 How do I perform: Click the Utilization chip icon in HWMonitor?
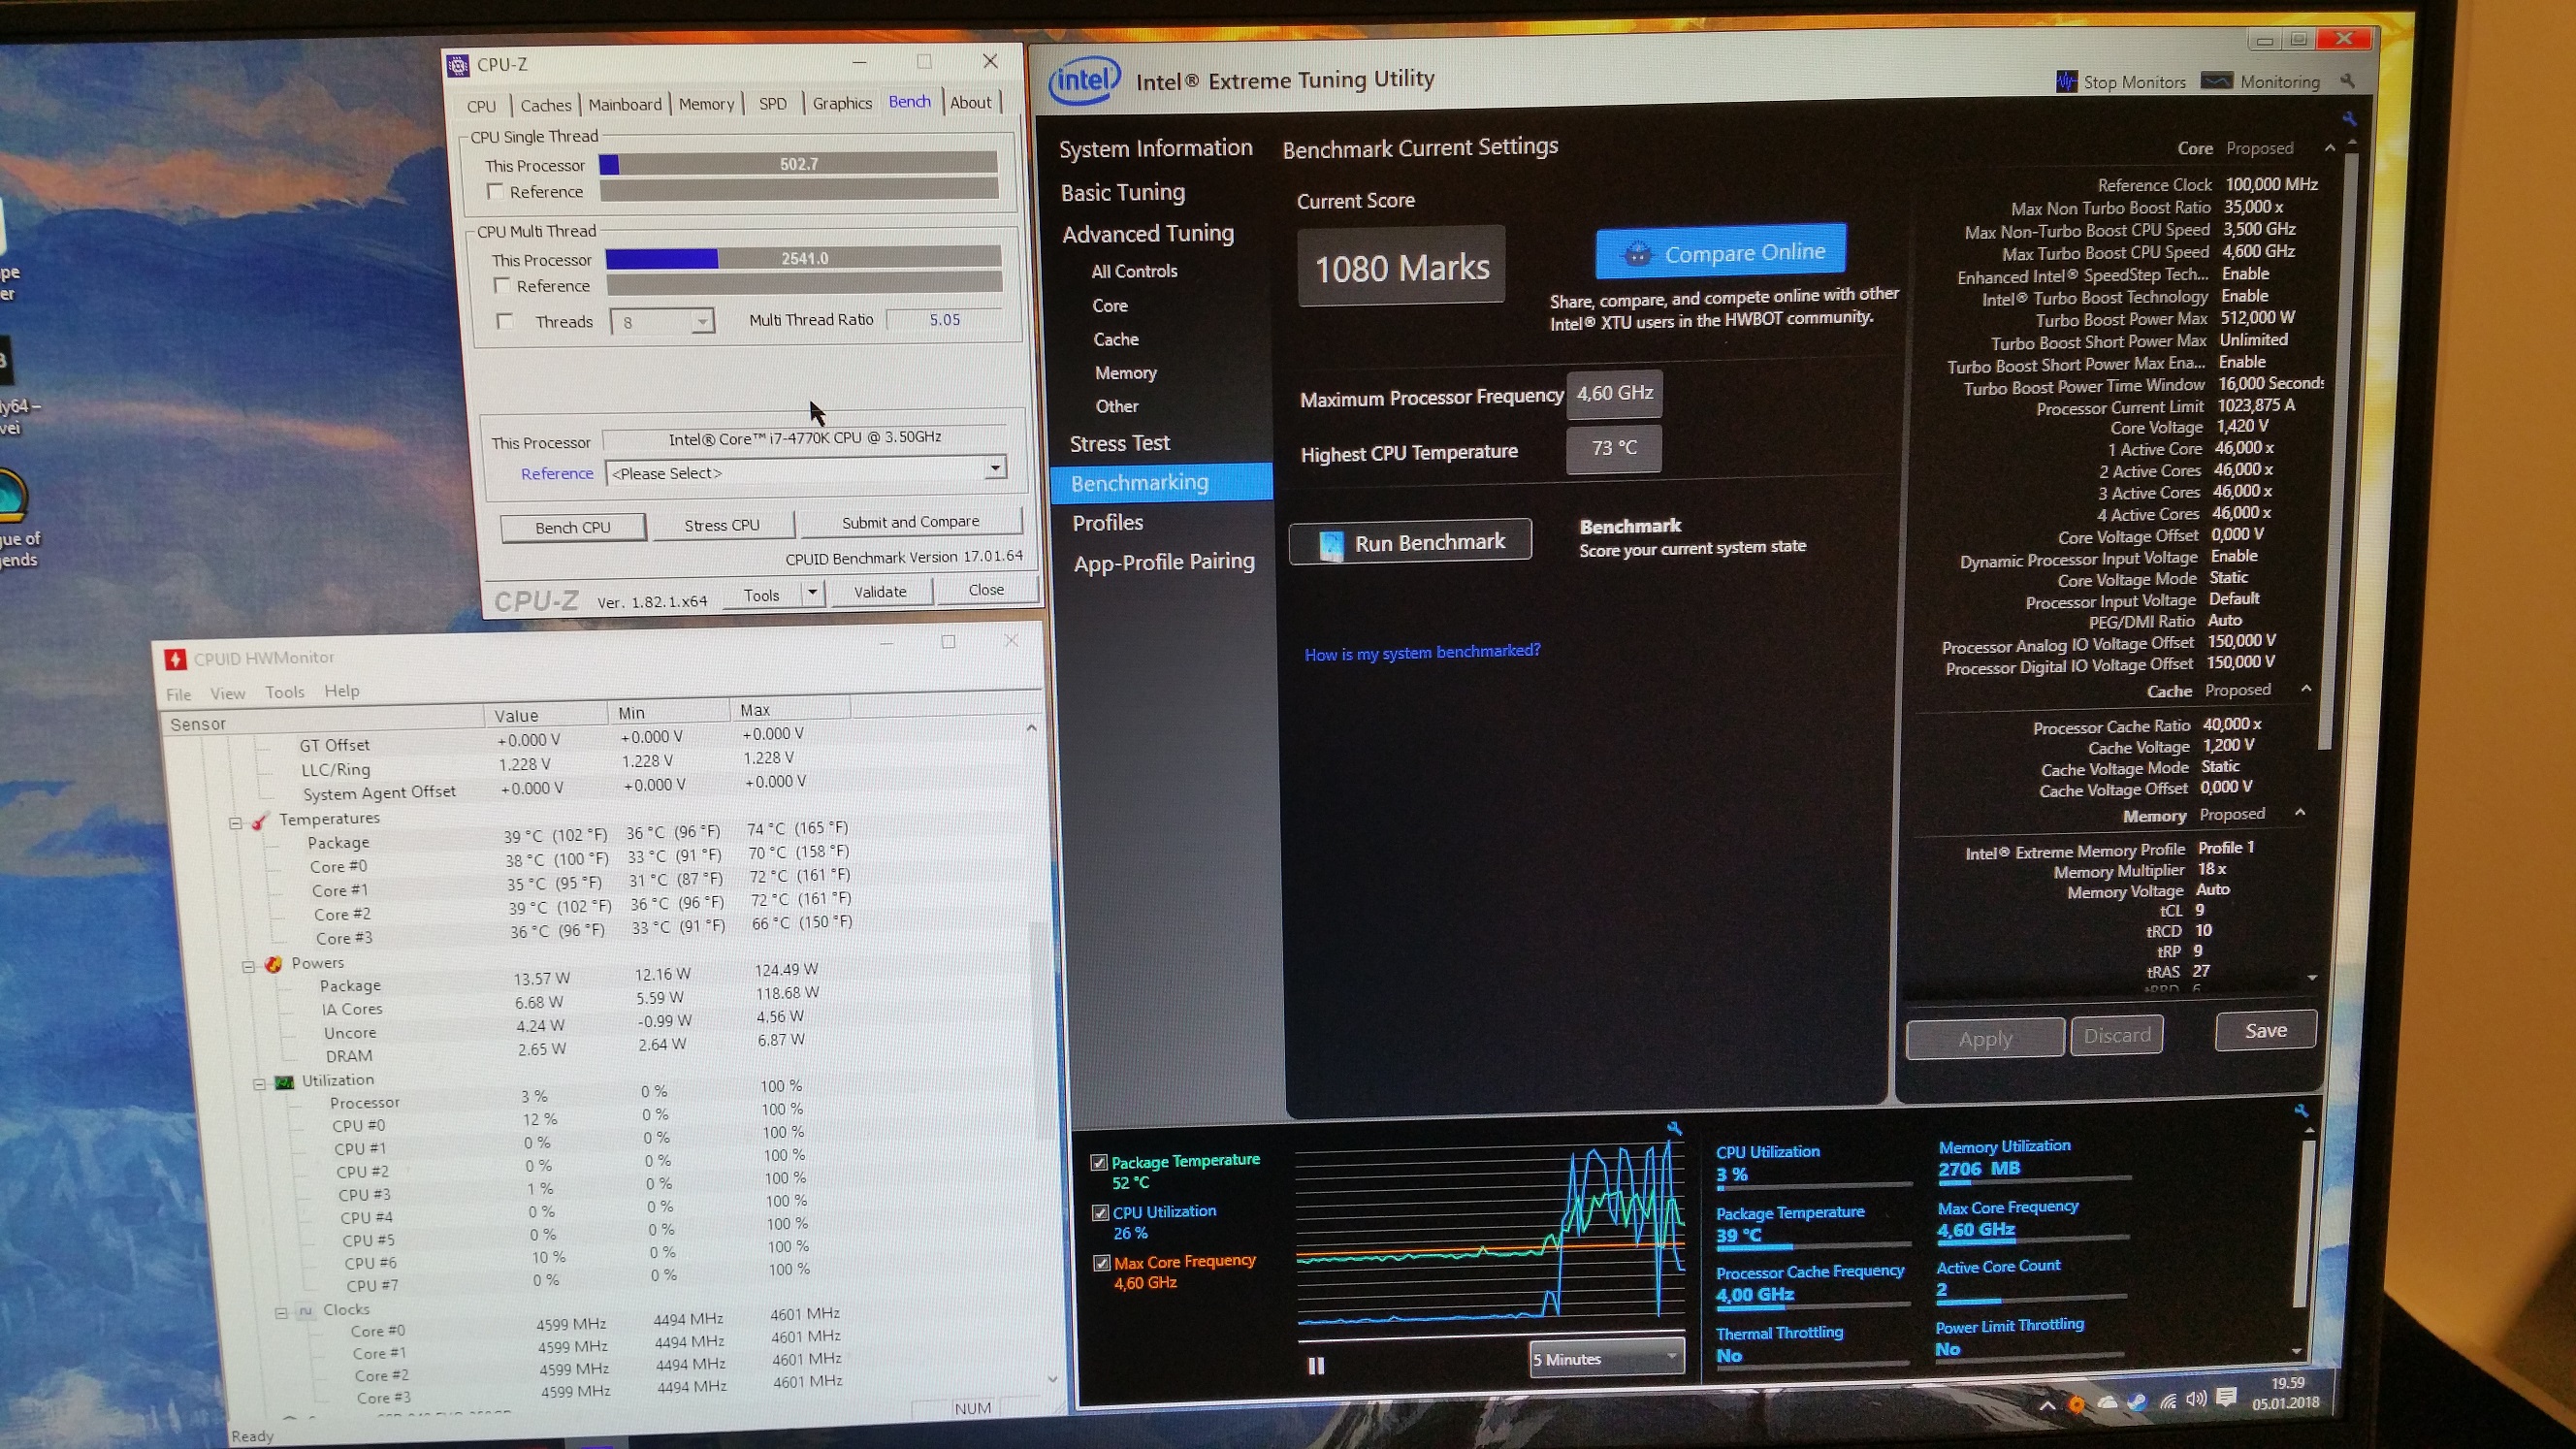pos(284,1082)
